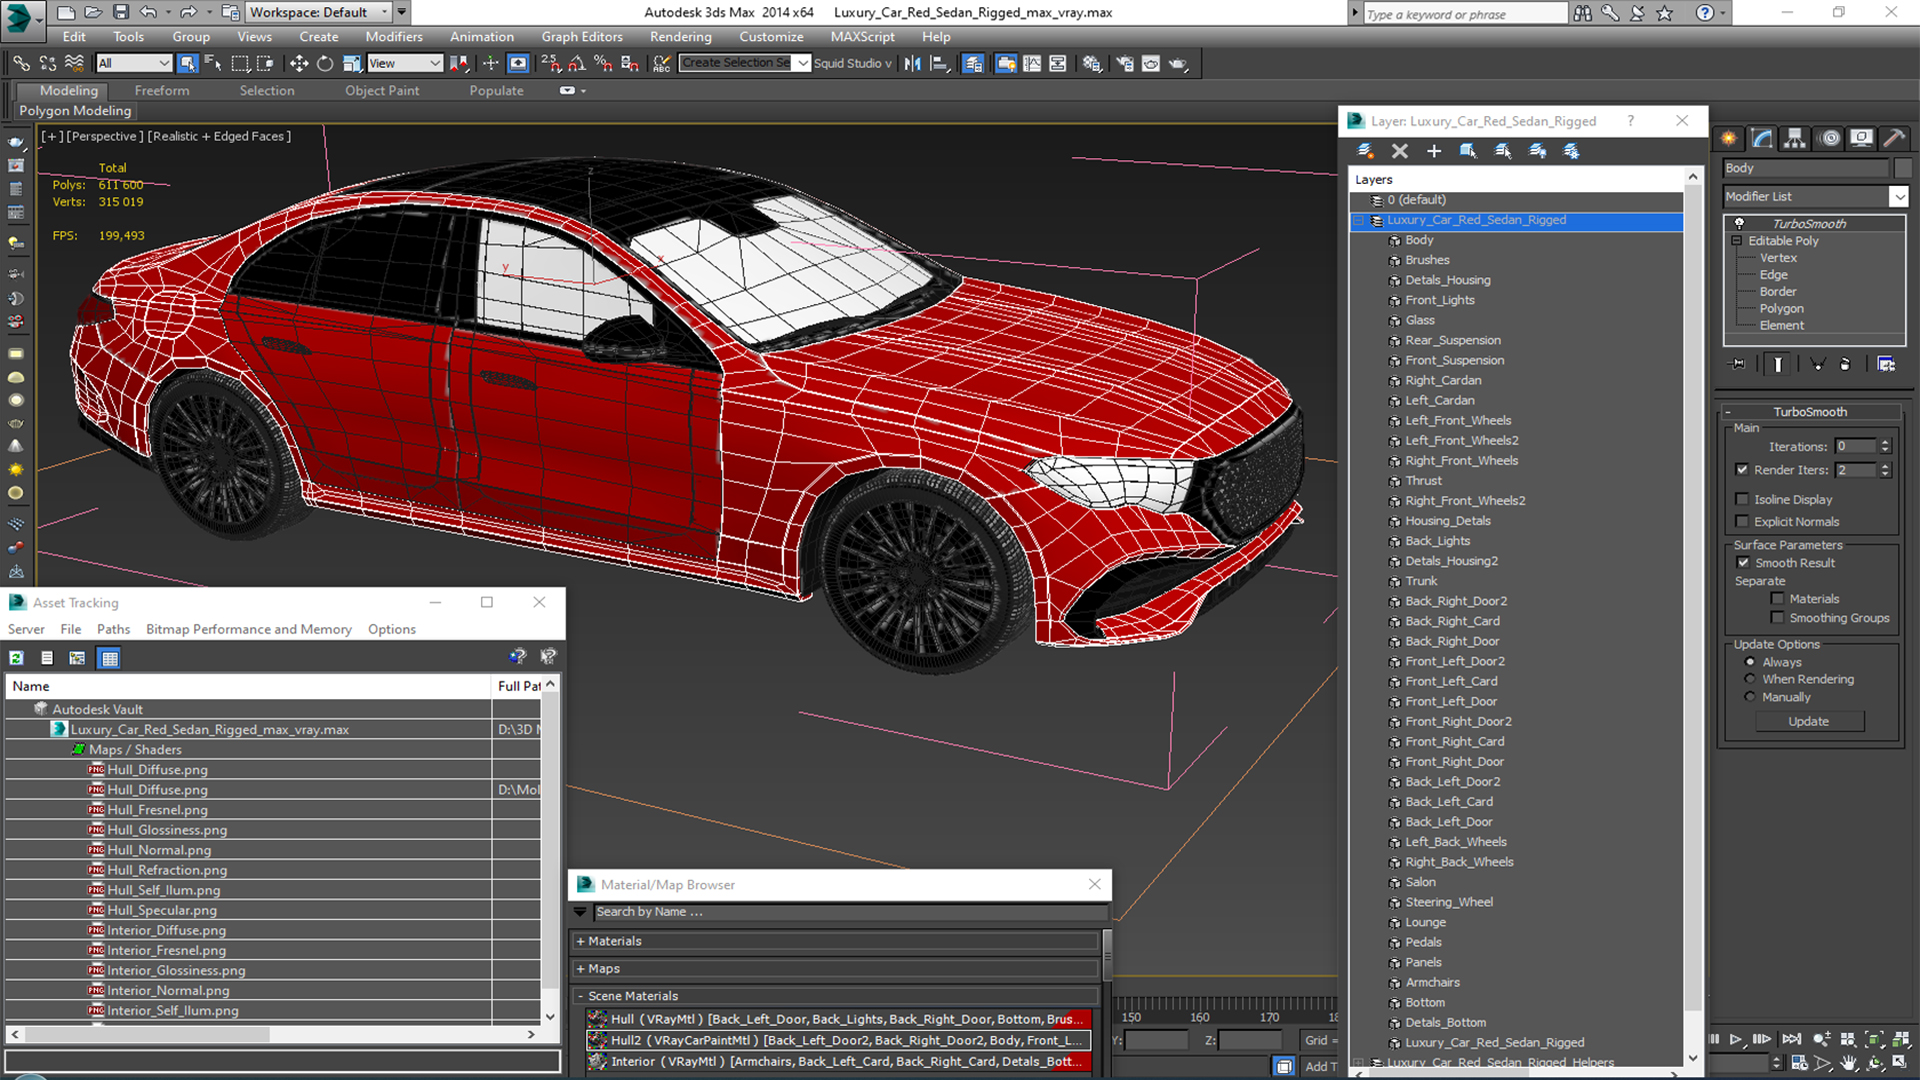The width and height of the screenshot is (1920, 1080).
Task: Click the object color swatch beside Body
Action: [1903, 168]
